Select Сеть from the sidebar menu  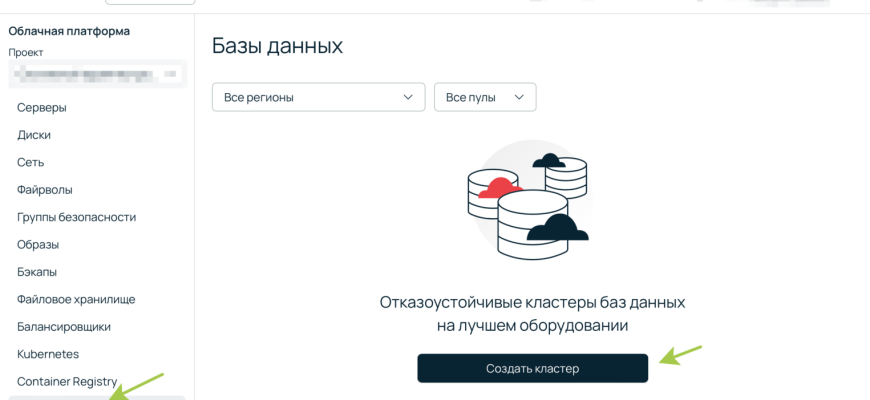pos(31,162)
